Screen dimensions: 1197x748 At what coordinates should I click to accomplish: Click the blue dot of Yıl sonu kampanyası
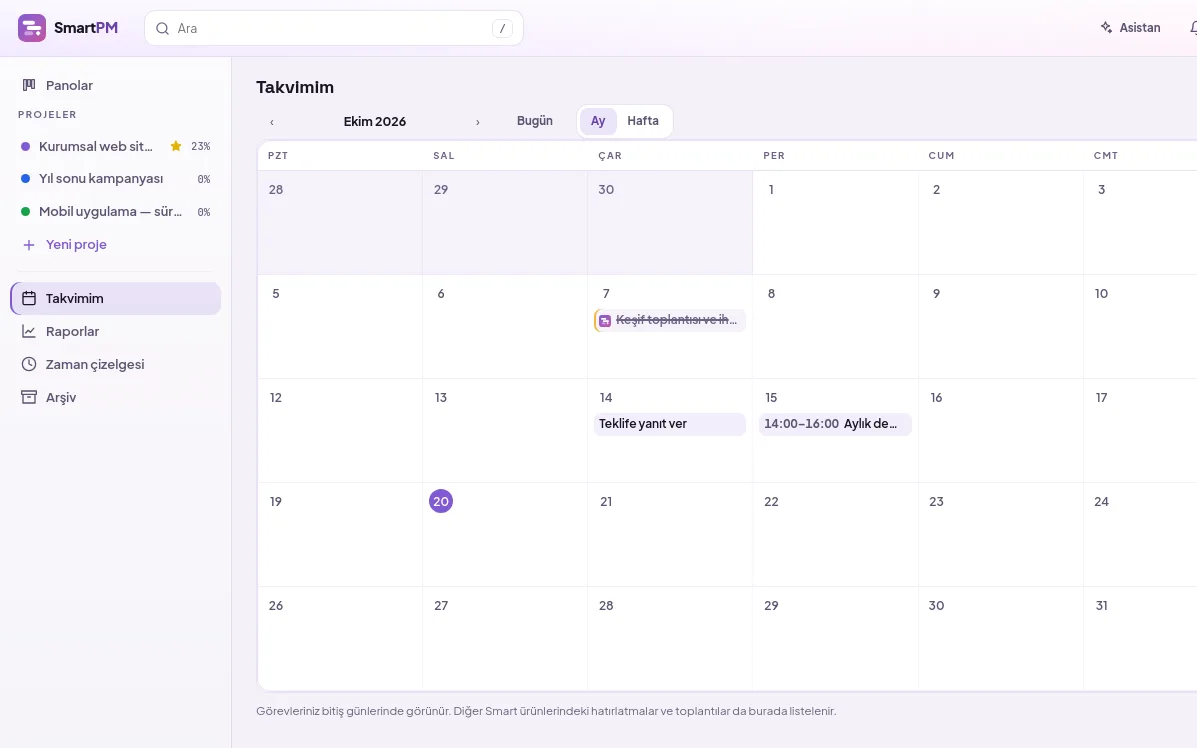point(25,179)
